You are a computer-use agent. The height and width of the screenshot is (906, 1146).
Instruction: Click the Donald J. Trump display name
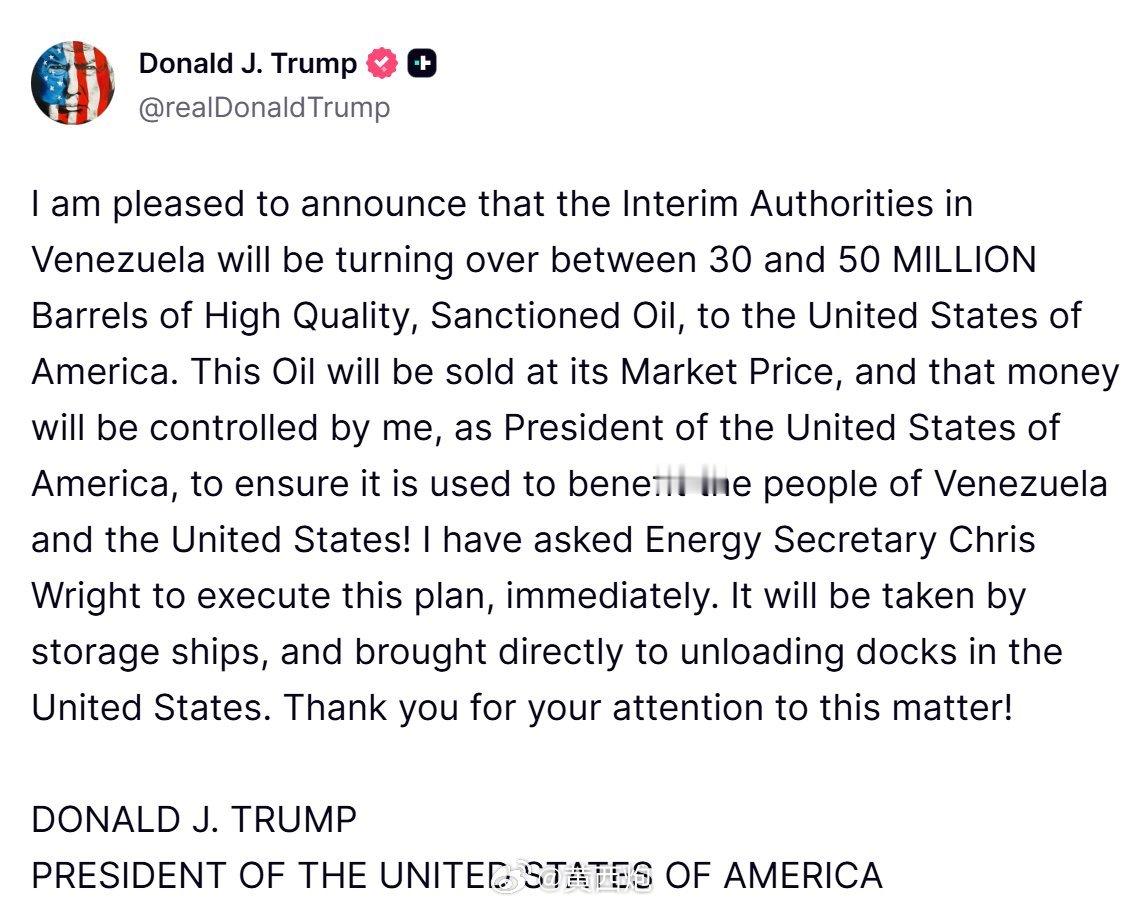[x=247, y=64]
